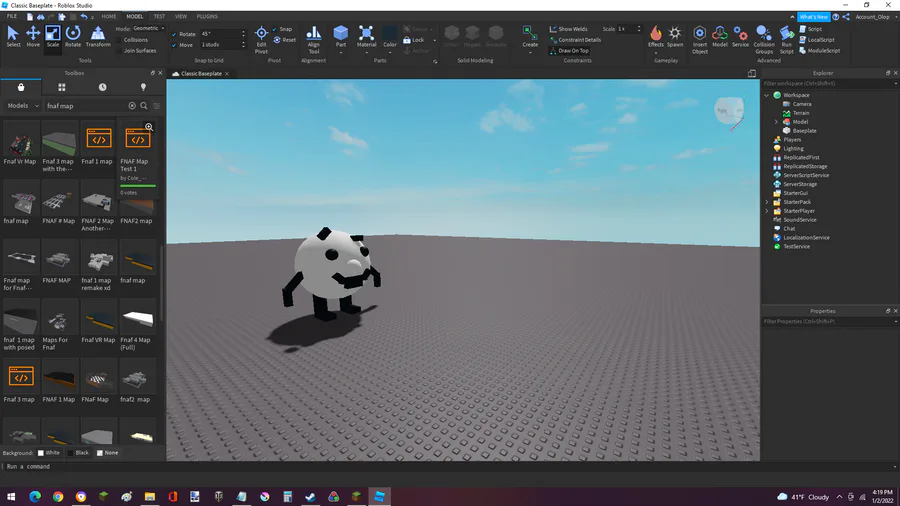900x506 pixels.
Task: Open the FILE menu
Action: pyautogui.click(x=11, y=17)
